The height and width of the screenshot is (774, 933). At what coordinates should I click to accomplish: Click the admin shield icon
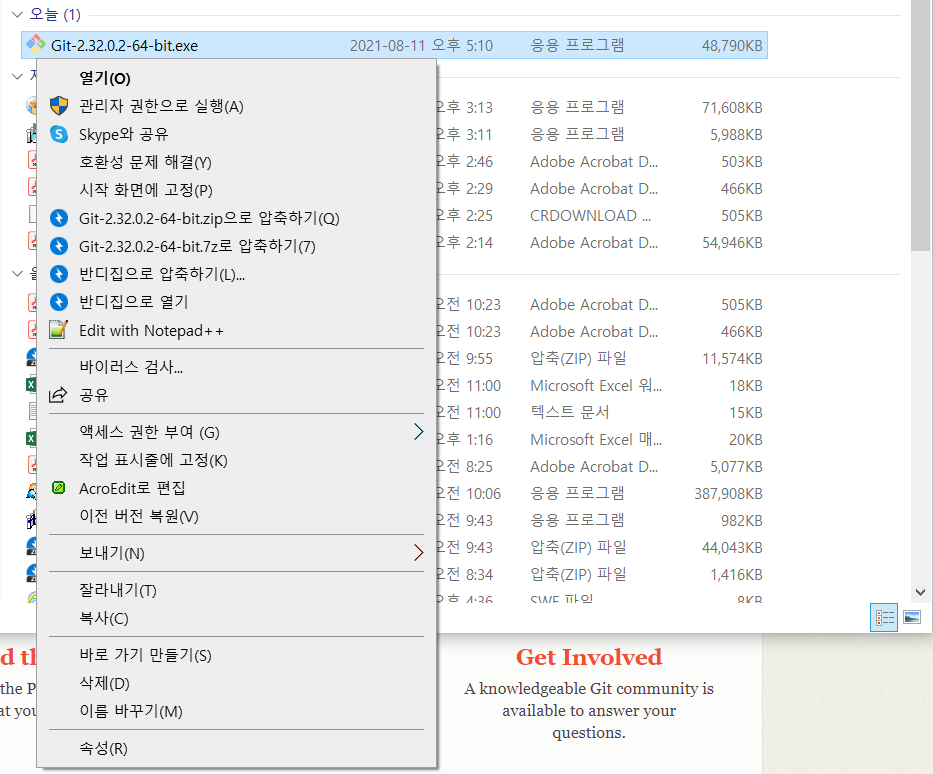click(59, 106)
